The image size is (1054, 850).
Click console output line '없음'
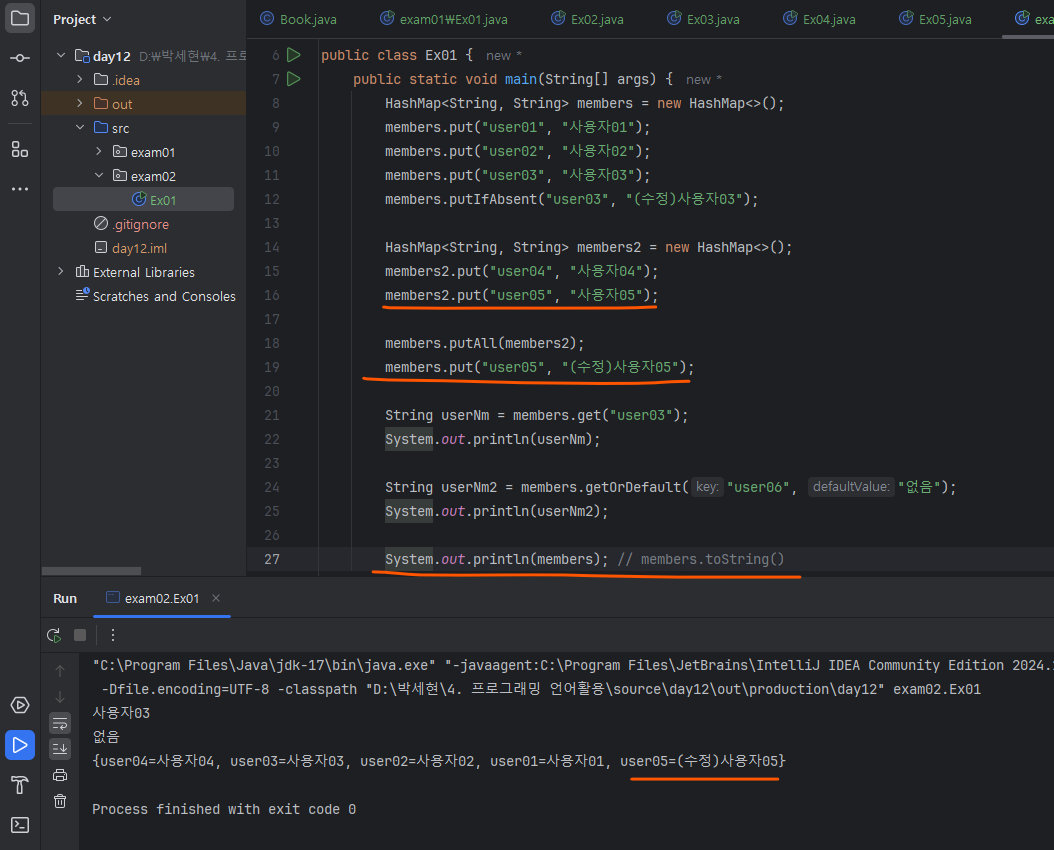point(106,737)
